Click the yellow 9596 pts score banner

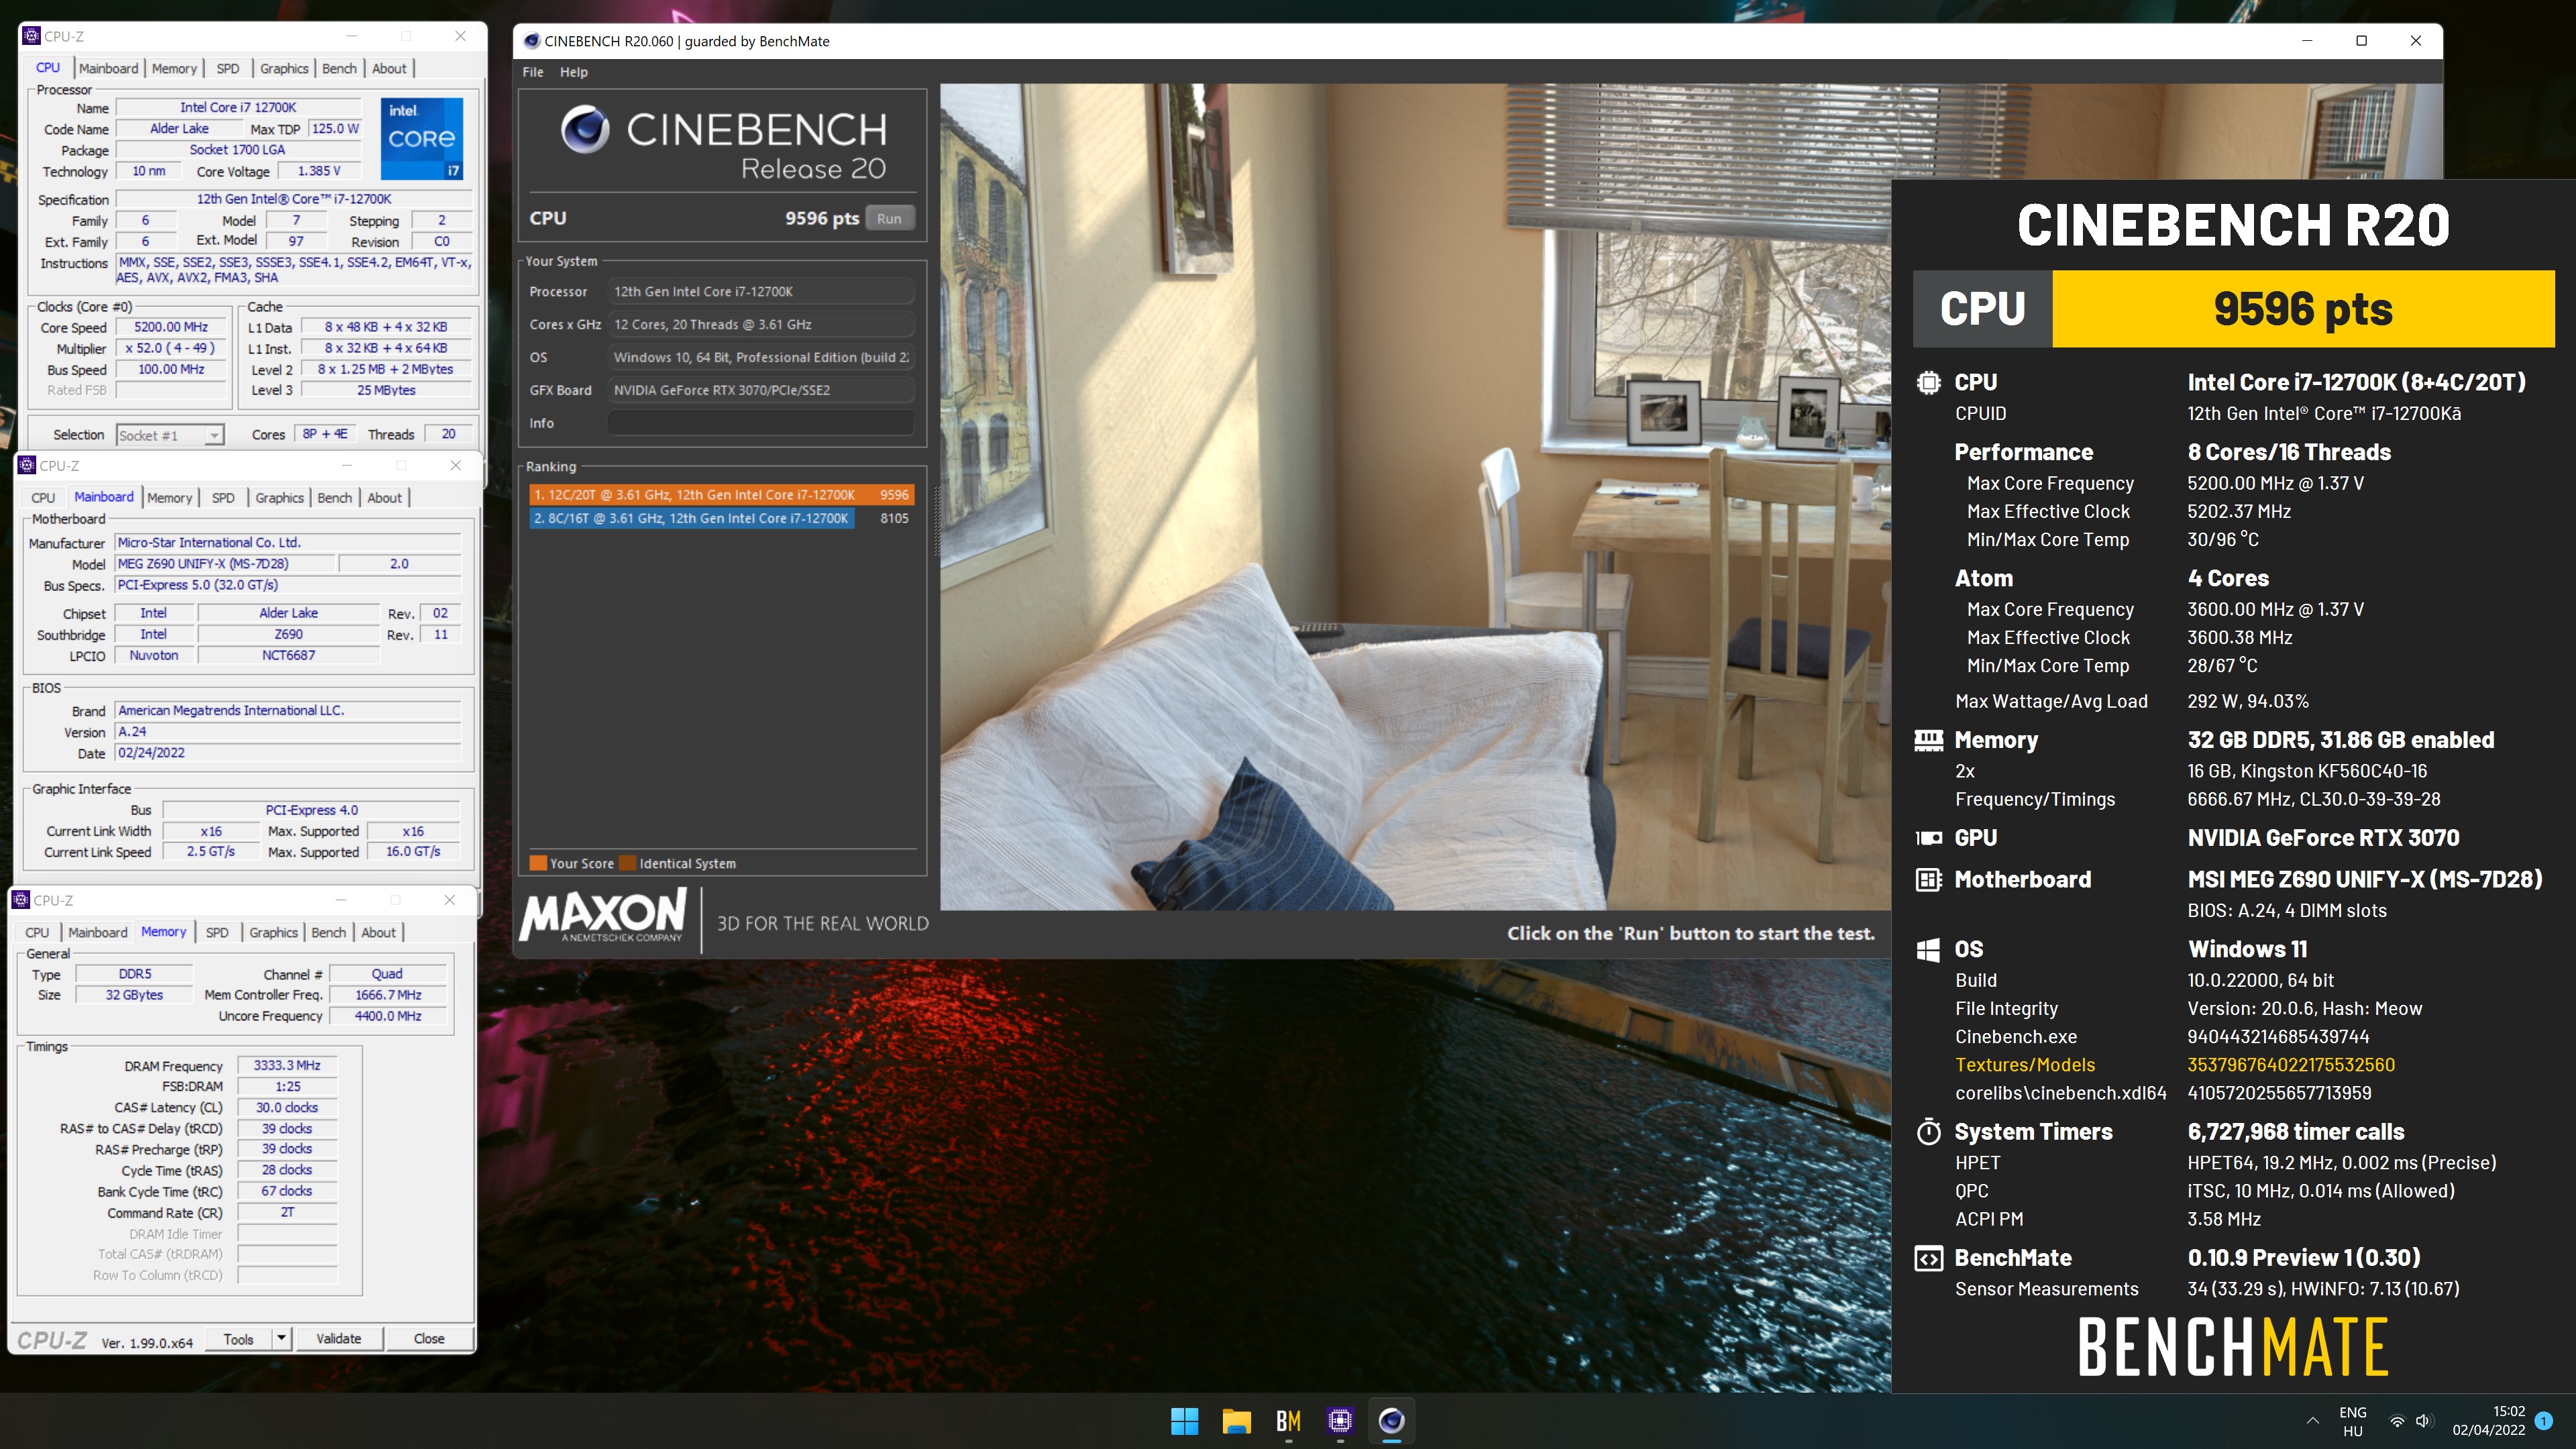2303,308
